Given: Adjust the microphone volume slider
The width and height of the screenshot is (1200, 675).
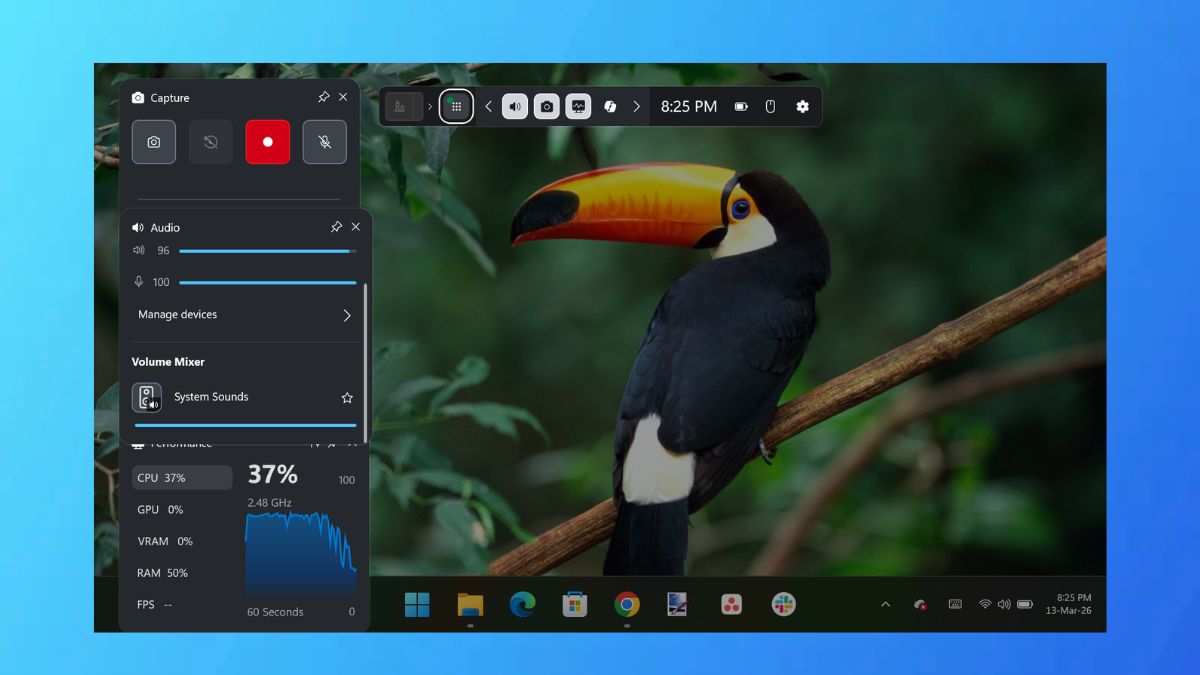Looking at the screenshot, I should click(x=267, y=282).
